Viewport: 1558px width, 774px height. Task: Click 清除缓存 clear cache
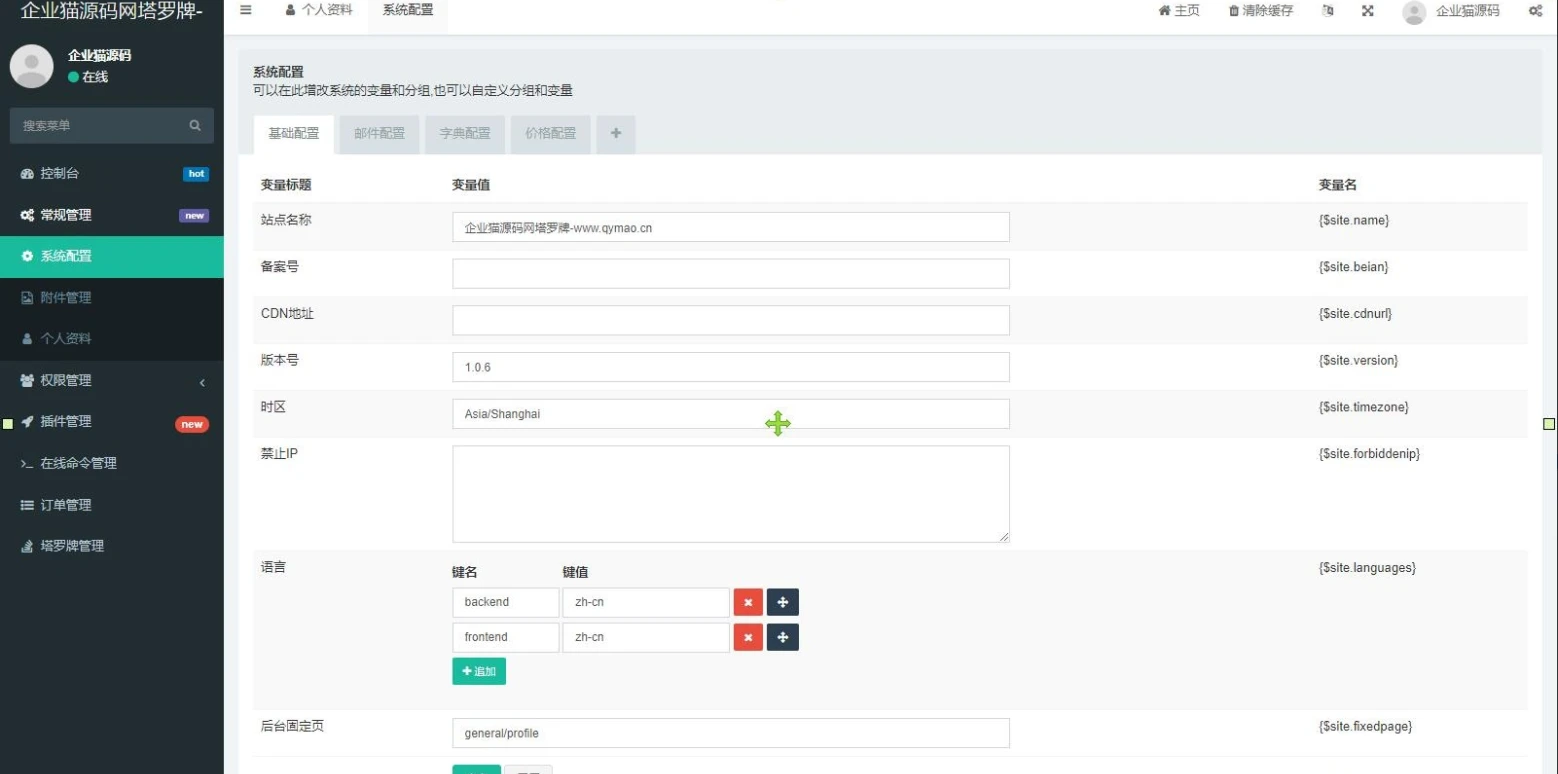1261,11
